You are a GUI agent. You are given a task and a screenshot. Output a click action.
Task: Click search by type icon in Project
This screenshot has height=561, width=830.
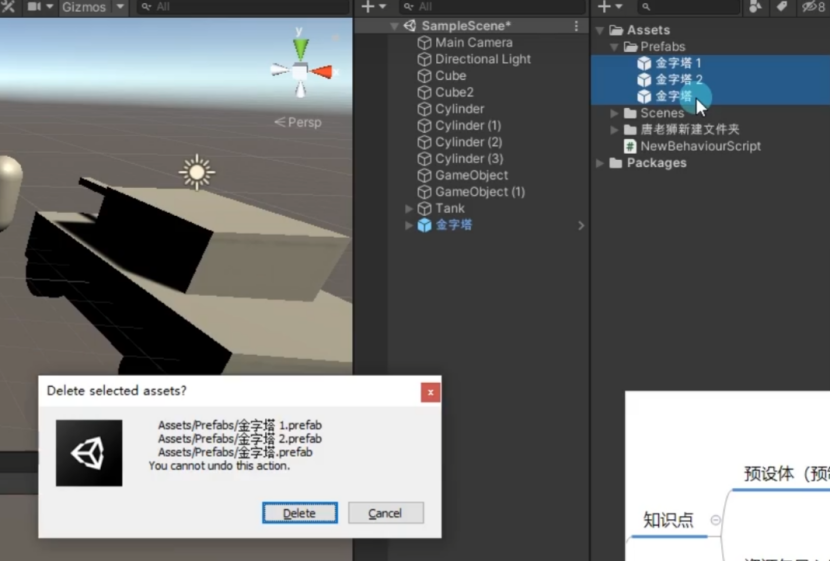(x=755, y=6)
